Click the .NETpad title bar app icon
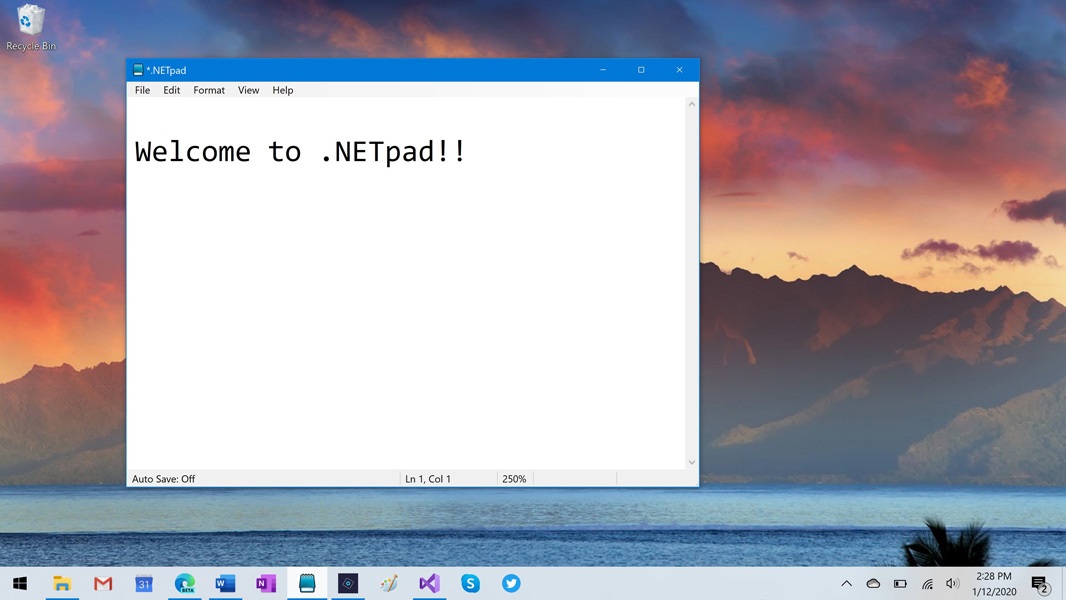The height and width of the screenshot is (600, 1066). 138,70
